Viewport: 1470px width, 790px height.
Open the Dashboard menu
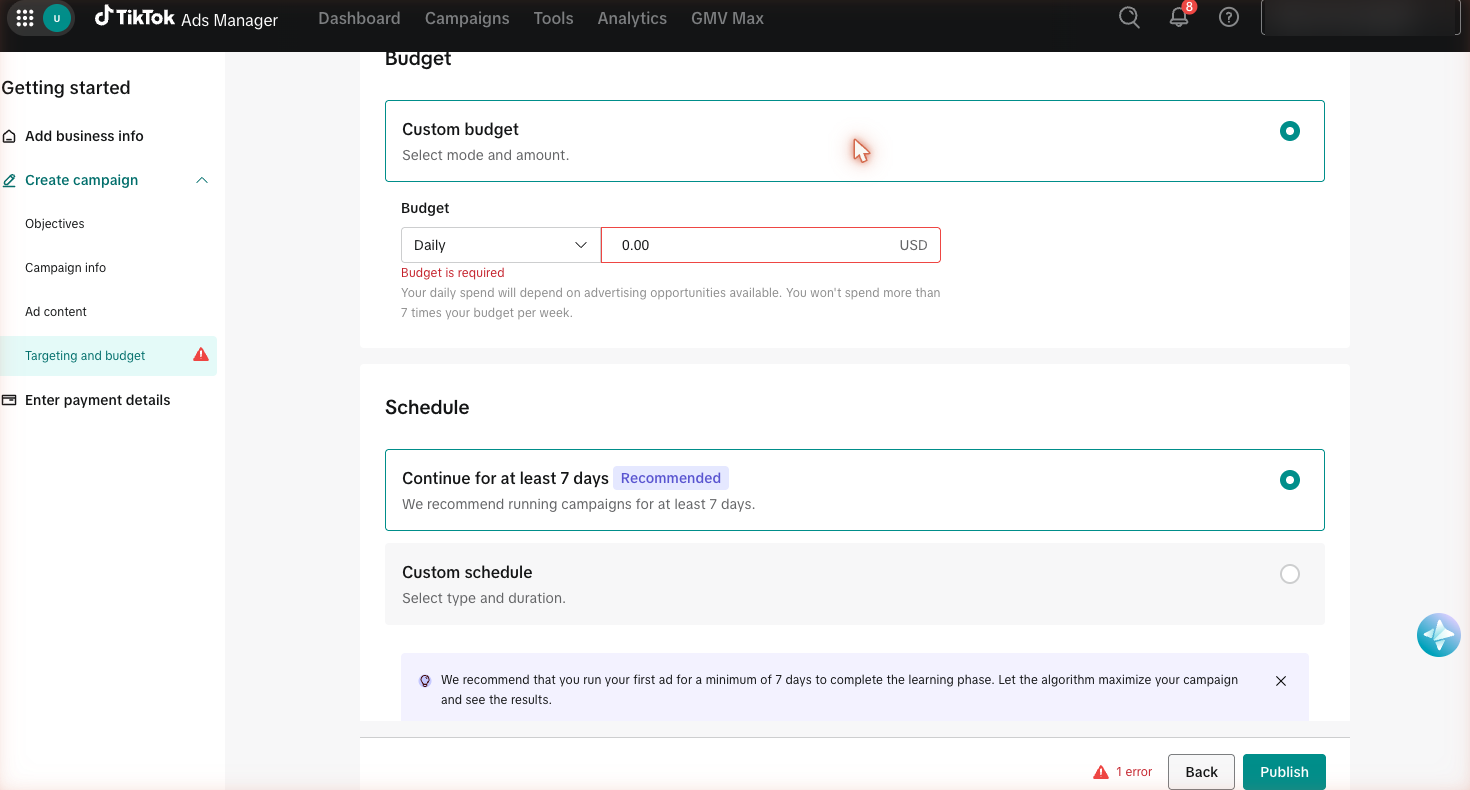pyautogui.click(x=359, y=18)
